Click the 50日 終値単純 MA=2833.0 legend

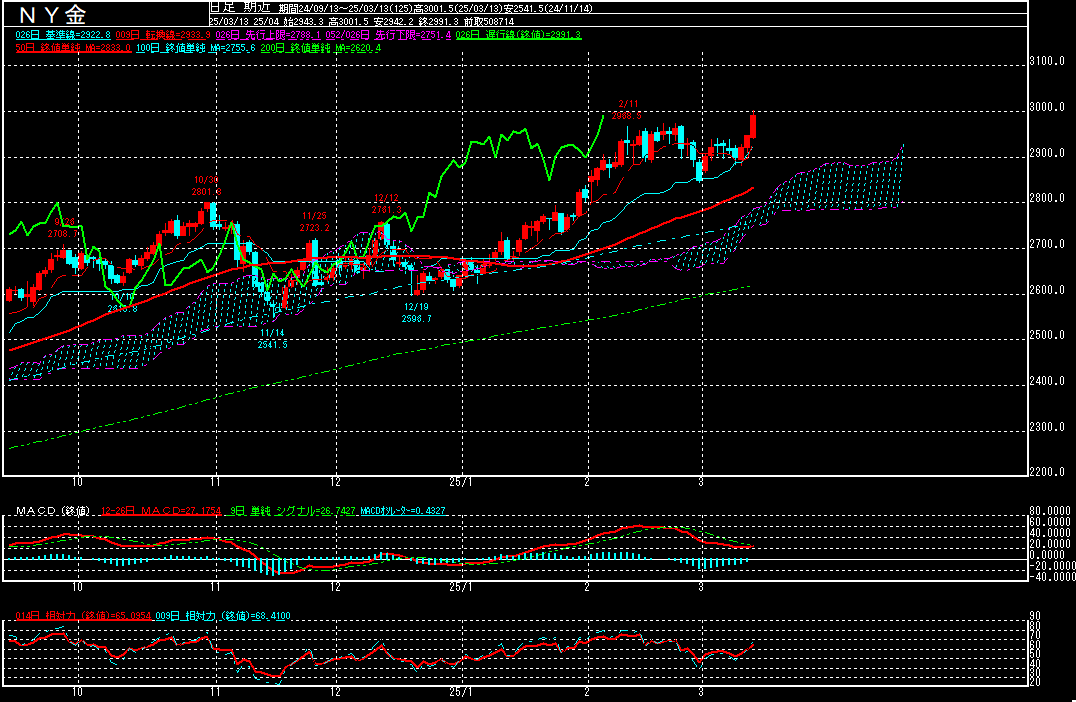coord(73,48)
